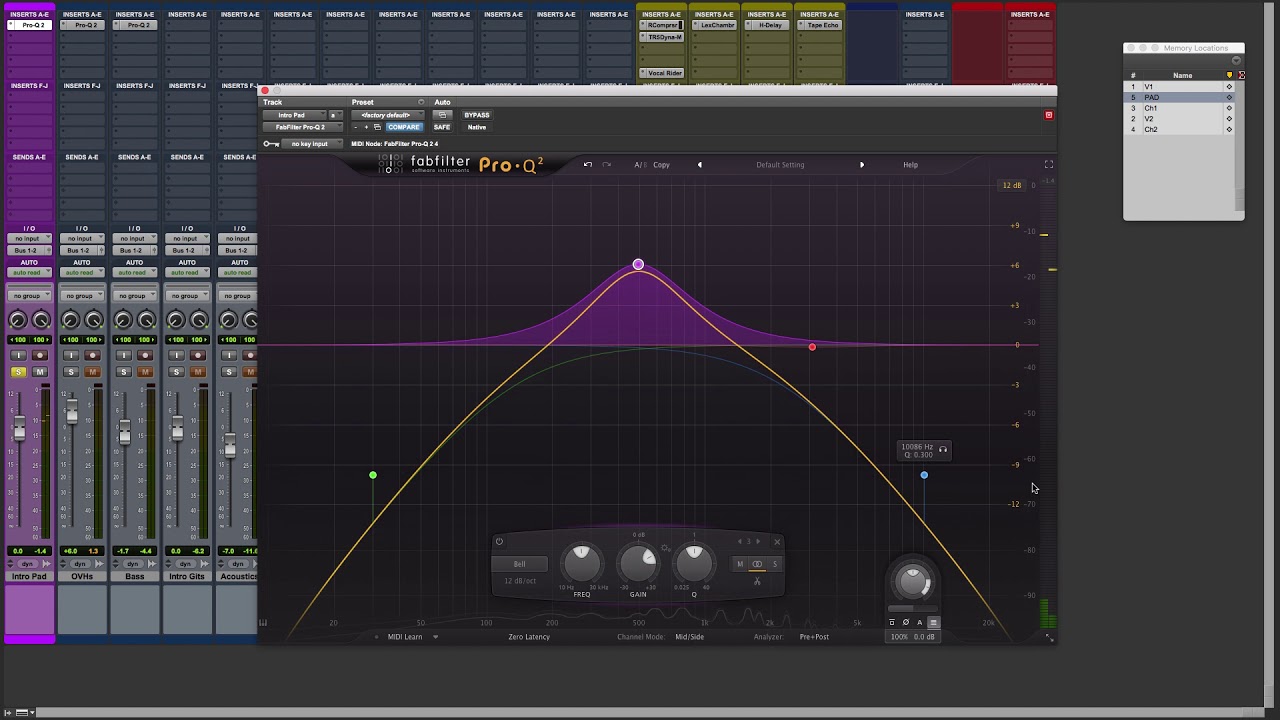Click the Intro Pad volume fader

[18, 428]
